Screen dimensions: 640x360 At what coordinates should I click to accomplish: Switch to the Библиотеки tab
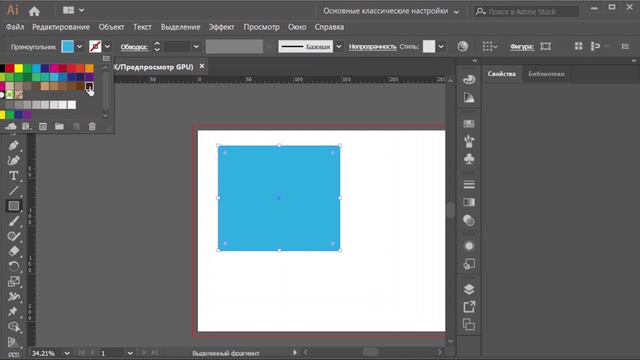tap(546, 74)
